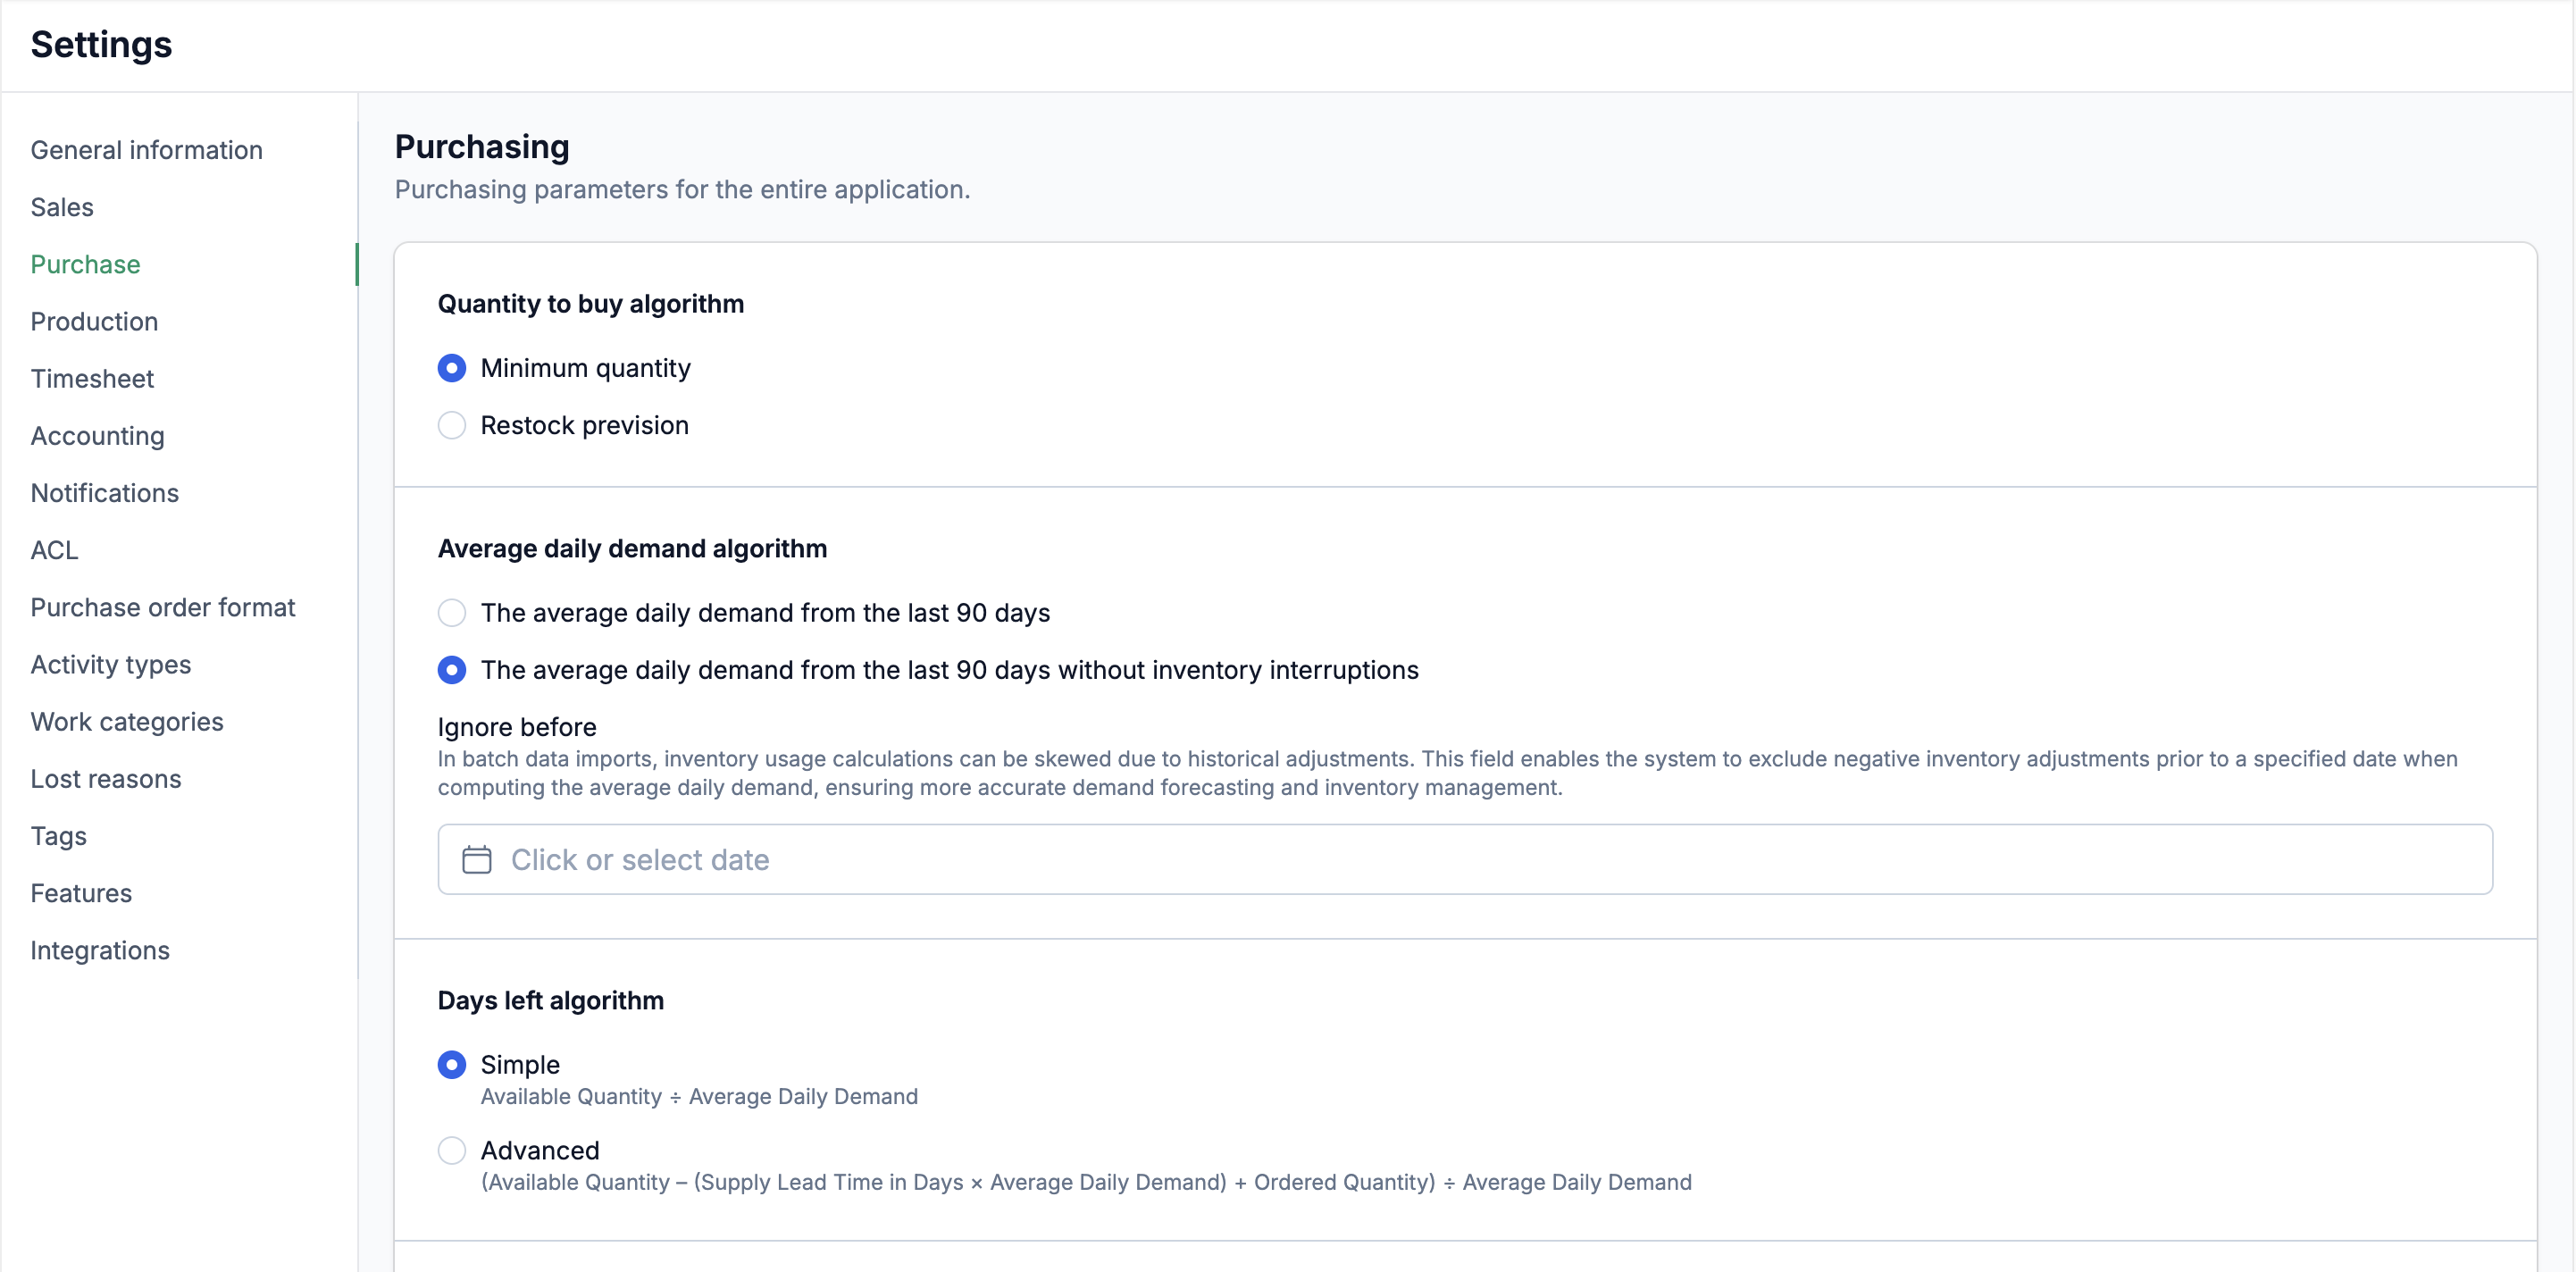Open the Notifications settings section

pos(105,492)
